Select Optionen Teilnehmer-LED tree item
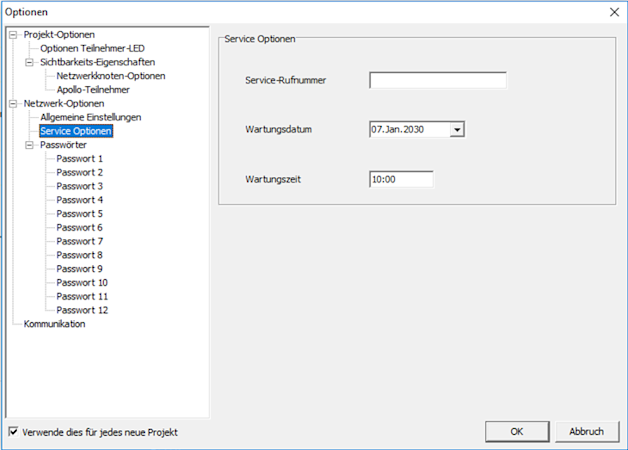Image resolution: width=628 pixels, height=450 pixels. pos(92,48)
